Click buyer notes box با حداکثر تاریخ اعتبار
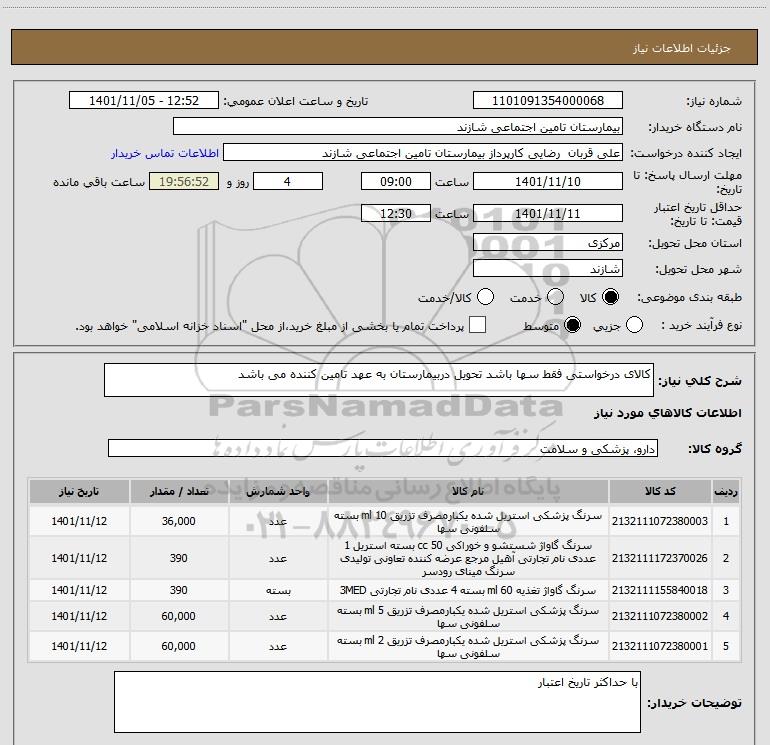This screenshot has width=770, height=745. click(x=377, y=702)
